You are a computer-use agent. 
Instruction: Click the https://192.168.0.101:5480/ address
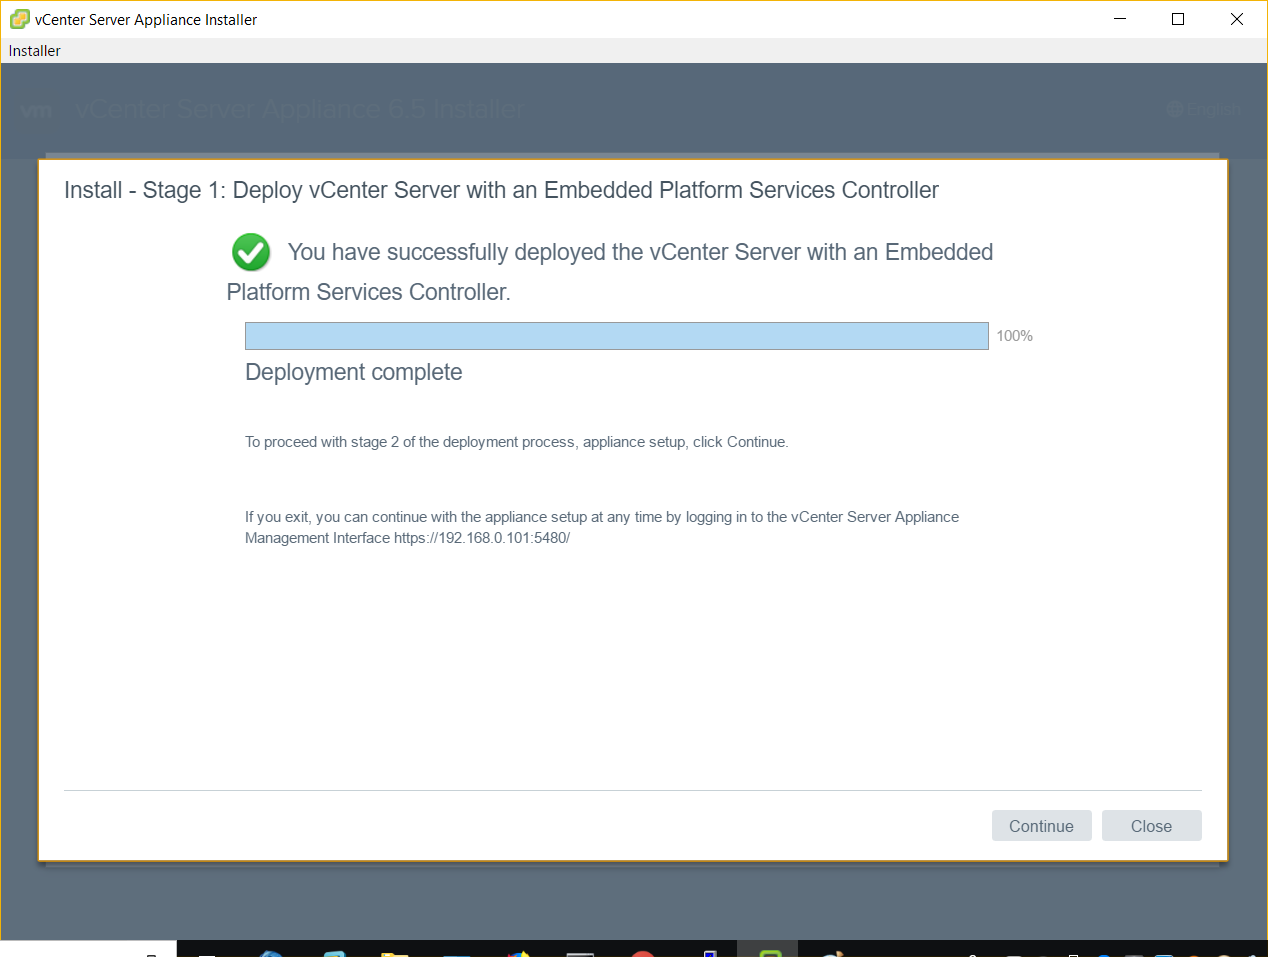click(482, 538)
